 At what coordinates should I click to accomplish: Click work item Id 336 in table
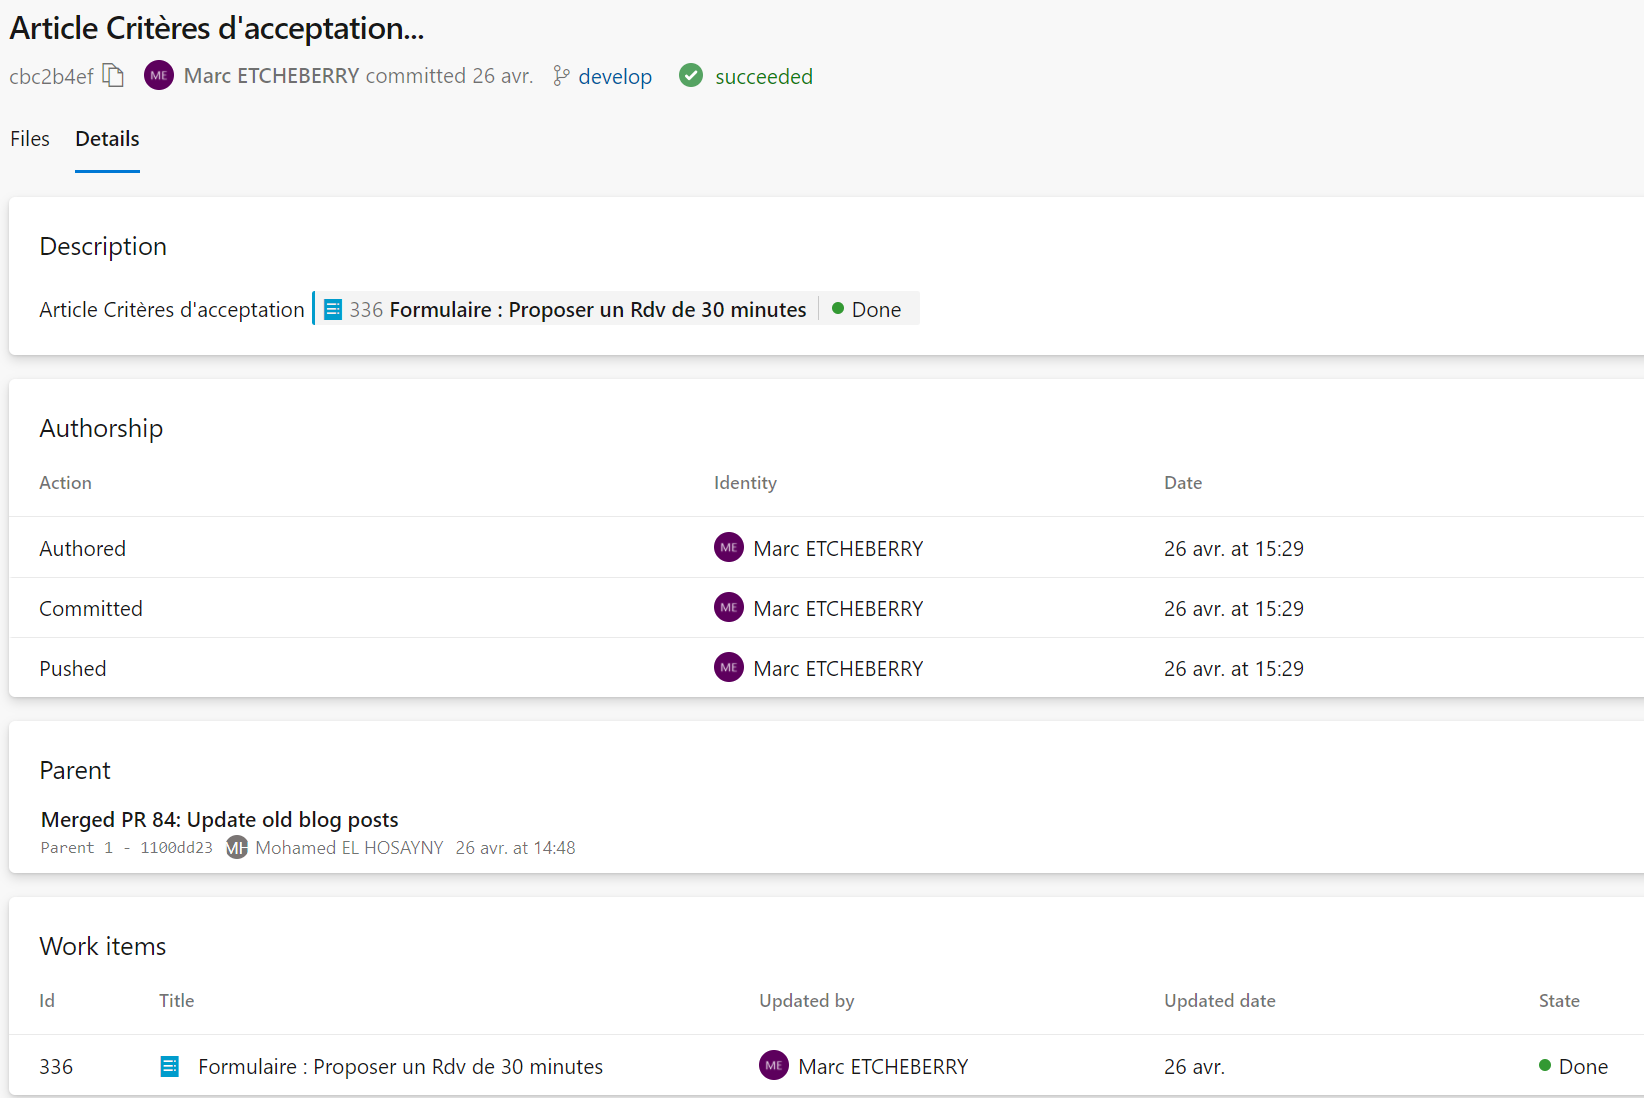click(x=56, y=1067)
